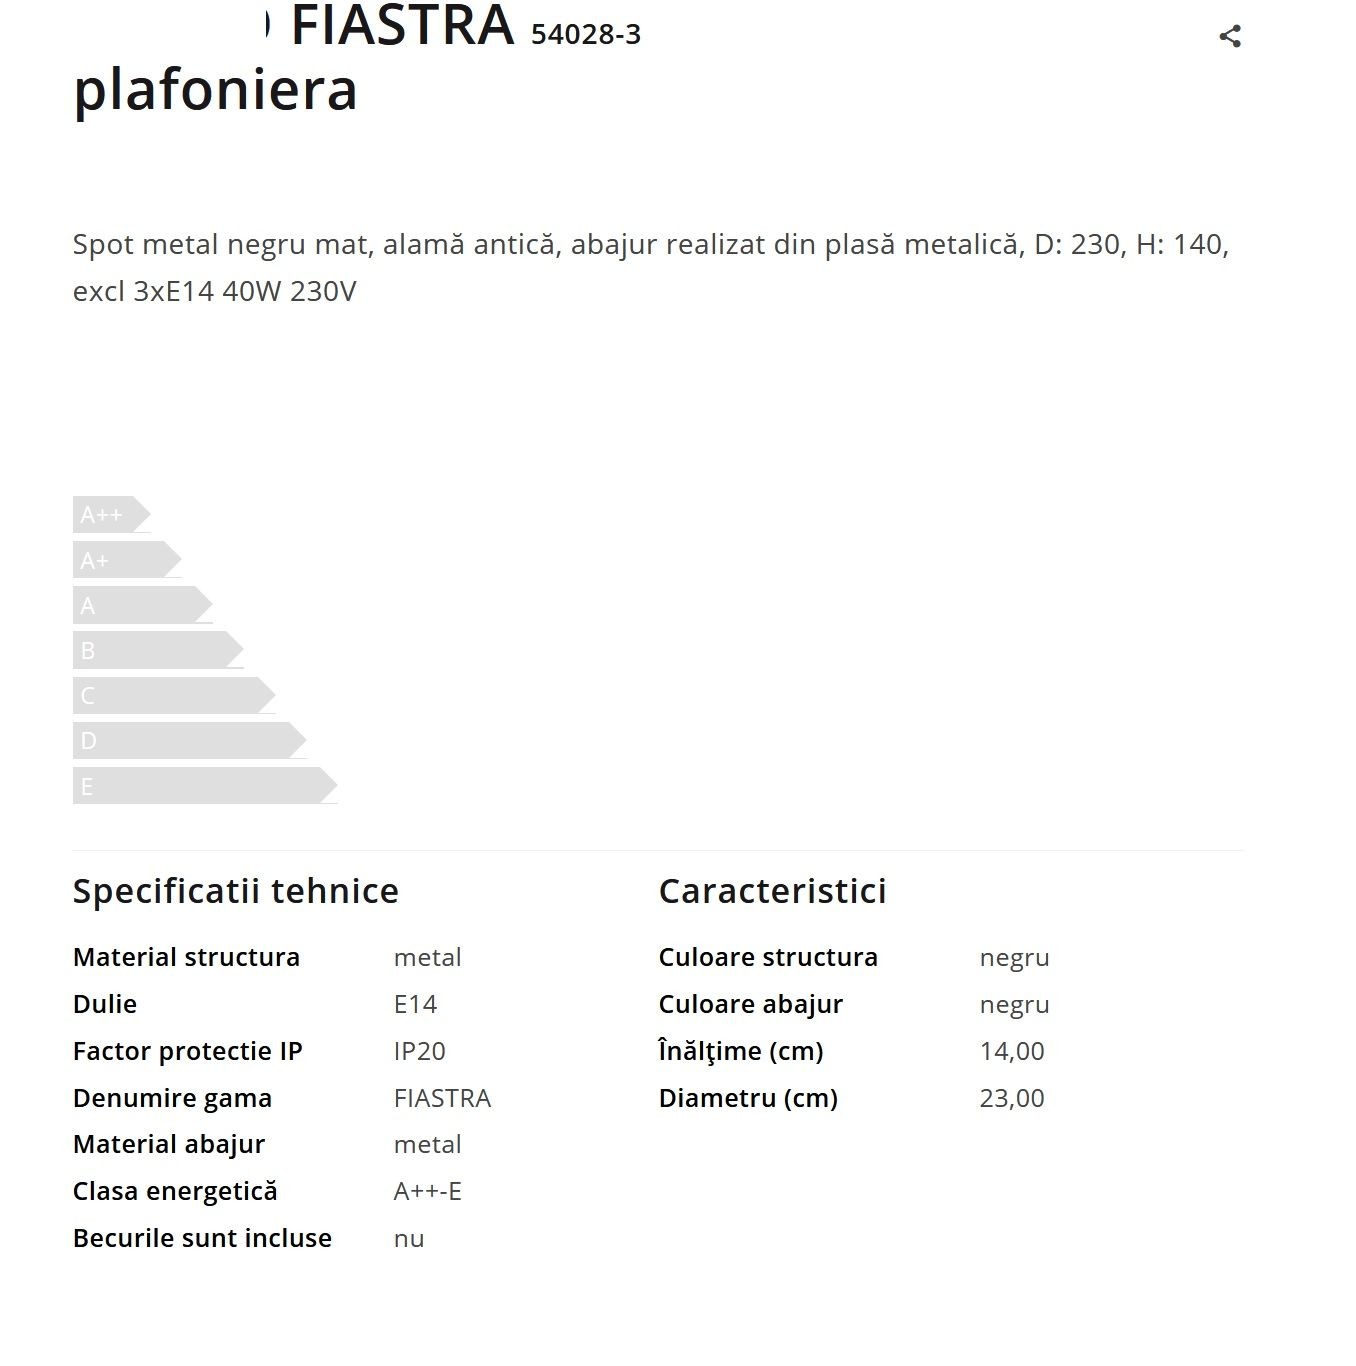
Task: Select the E energy class arrow
Action: point(205,786)
